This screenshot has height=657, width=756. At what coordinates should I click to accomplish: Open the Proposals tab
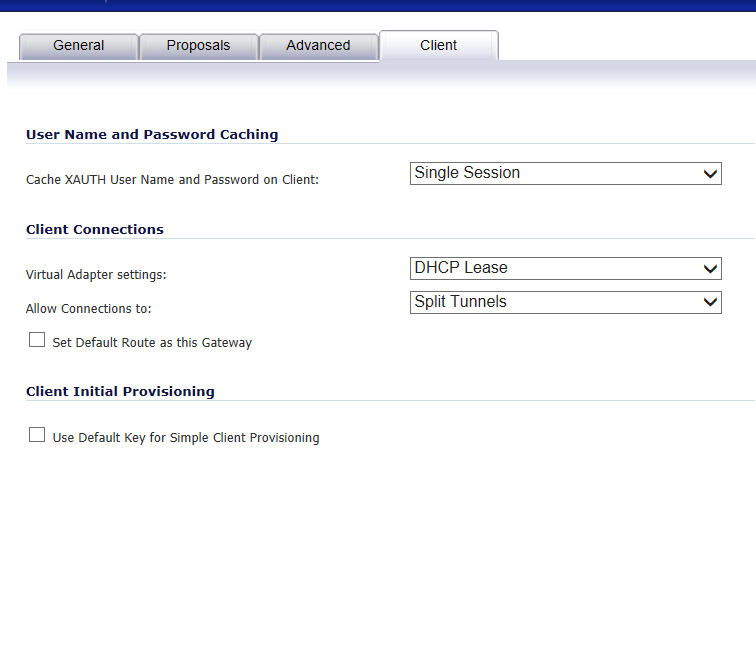(x=198, y=46)
